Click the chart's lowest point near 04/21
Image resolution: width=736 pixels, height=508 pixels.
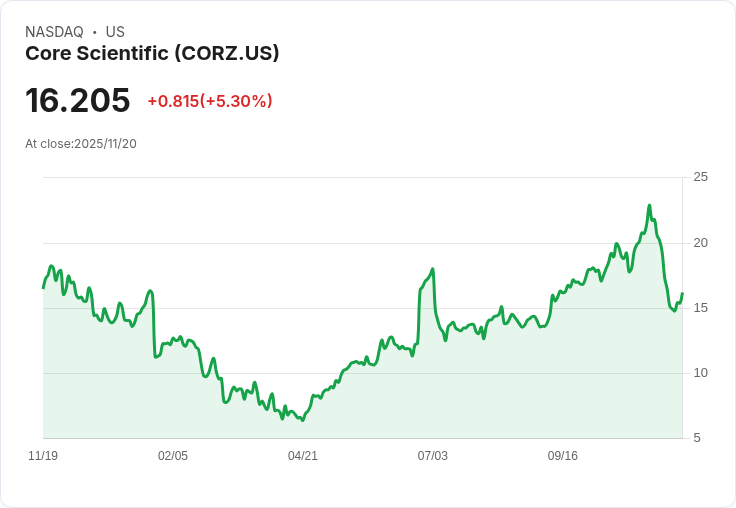(303, 420)
